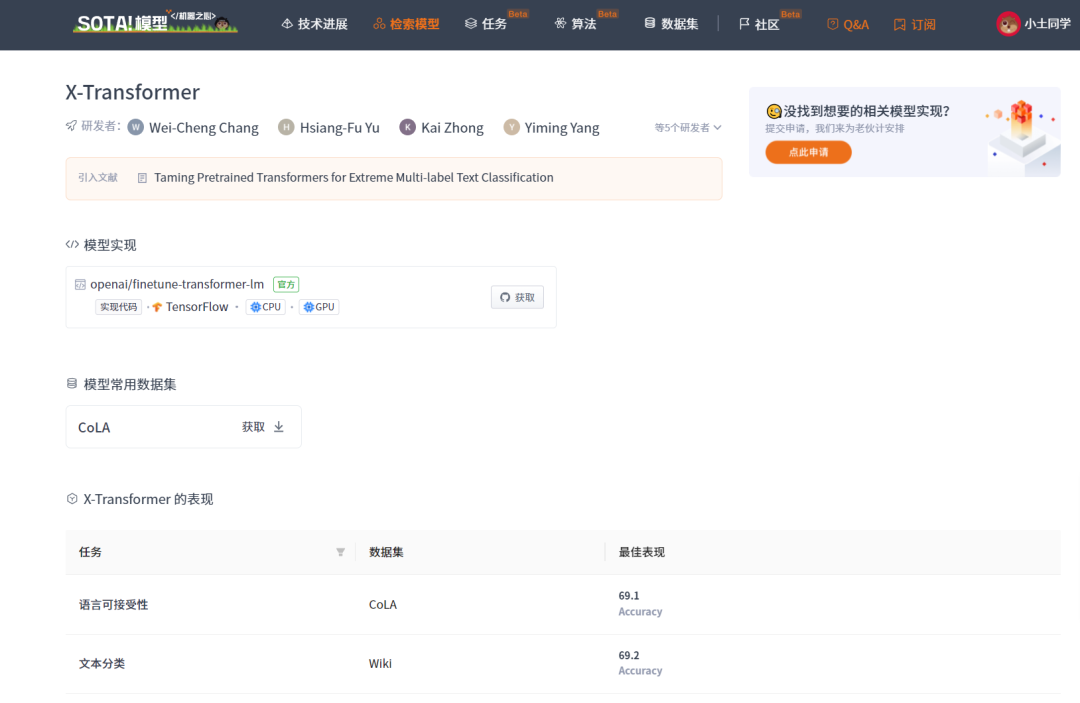Open the 小土同学 username

[x=1047, y=24]
